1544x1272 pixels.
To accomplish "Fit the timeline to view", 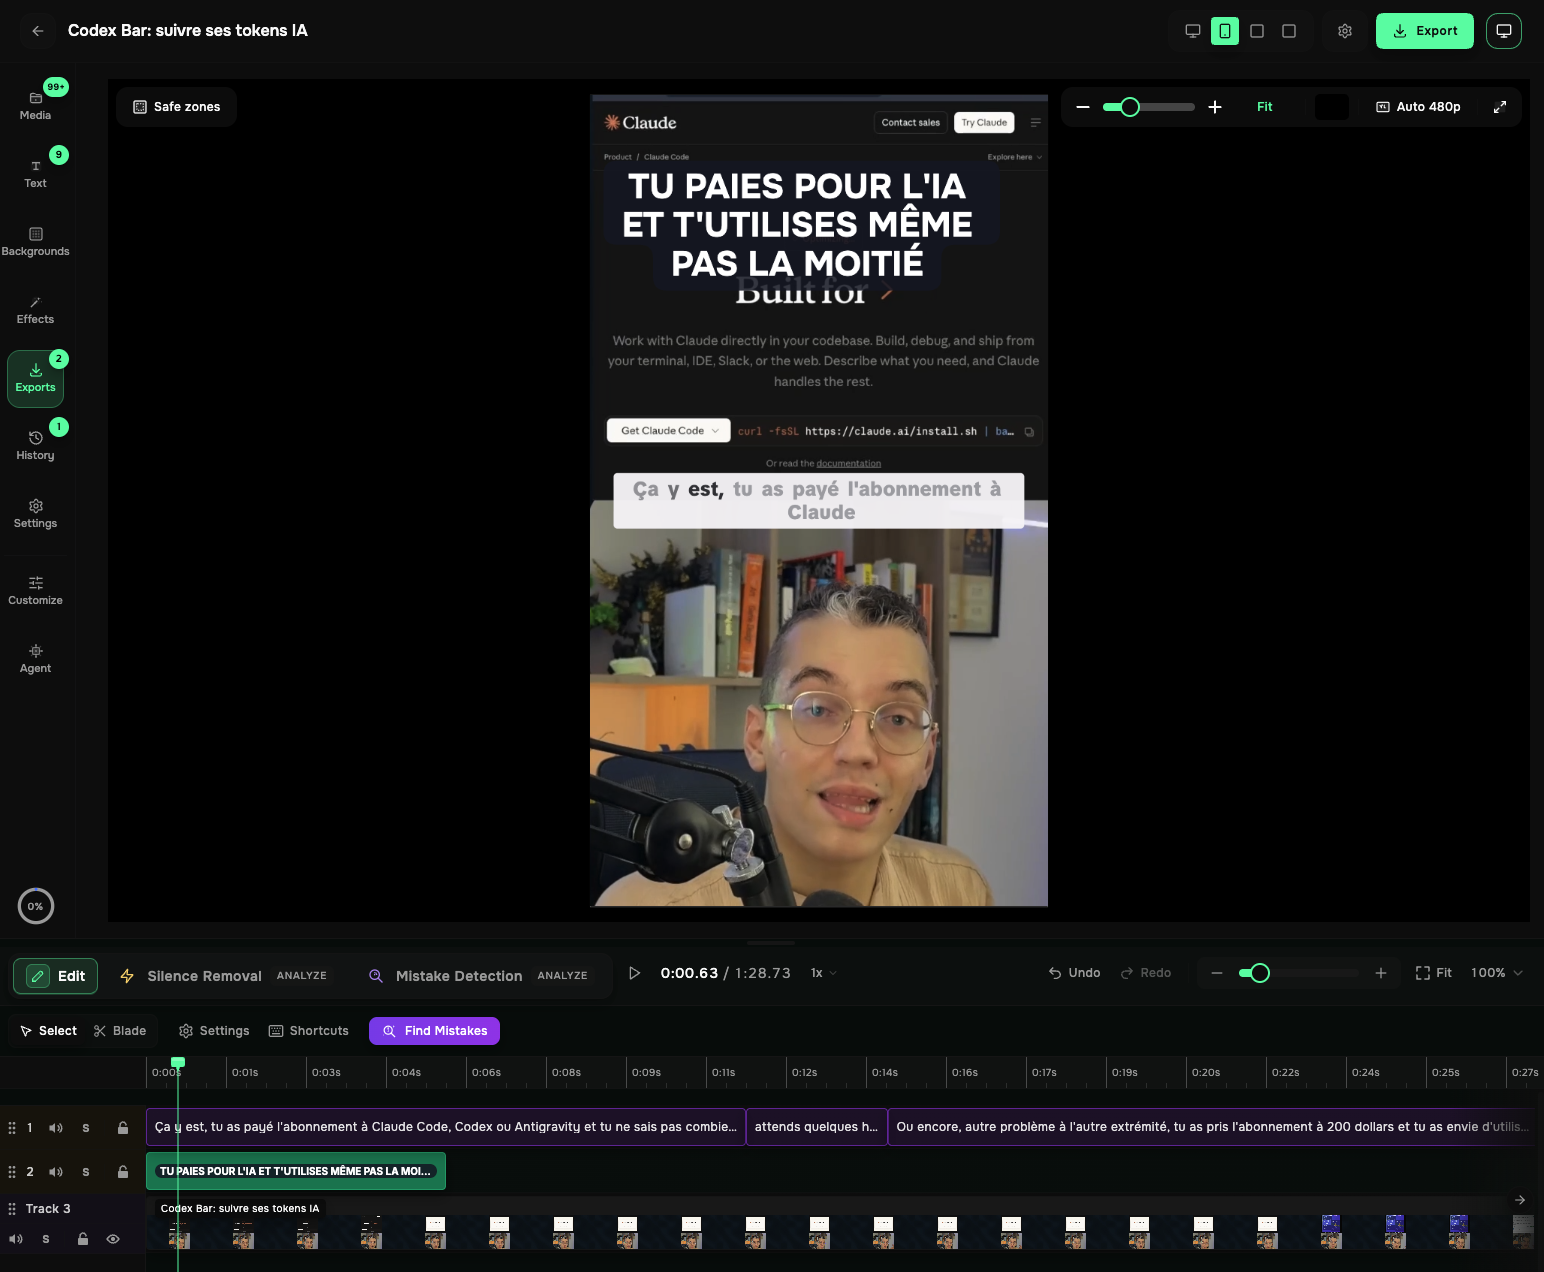I will click(x=1434, y=973).
